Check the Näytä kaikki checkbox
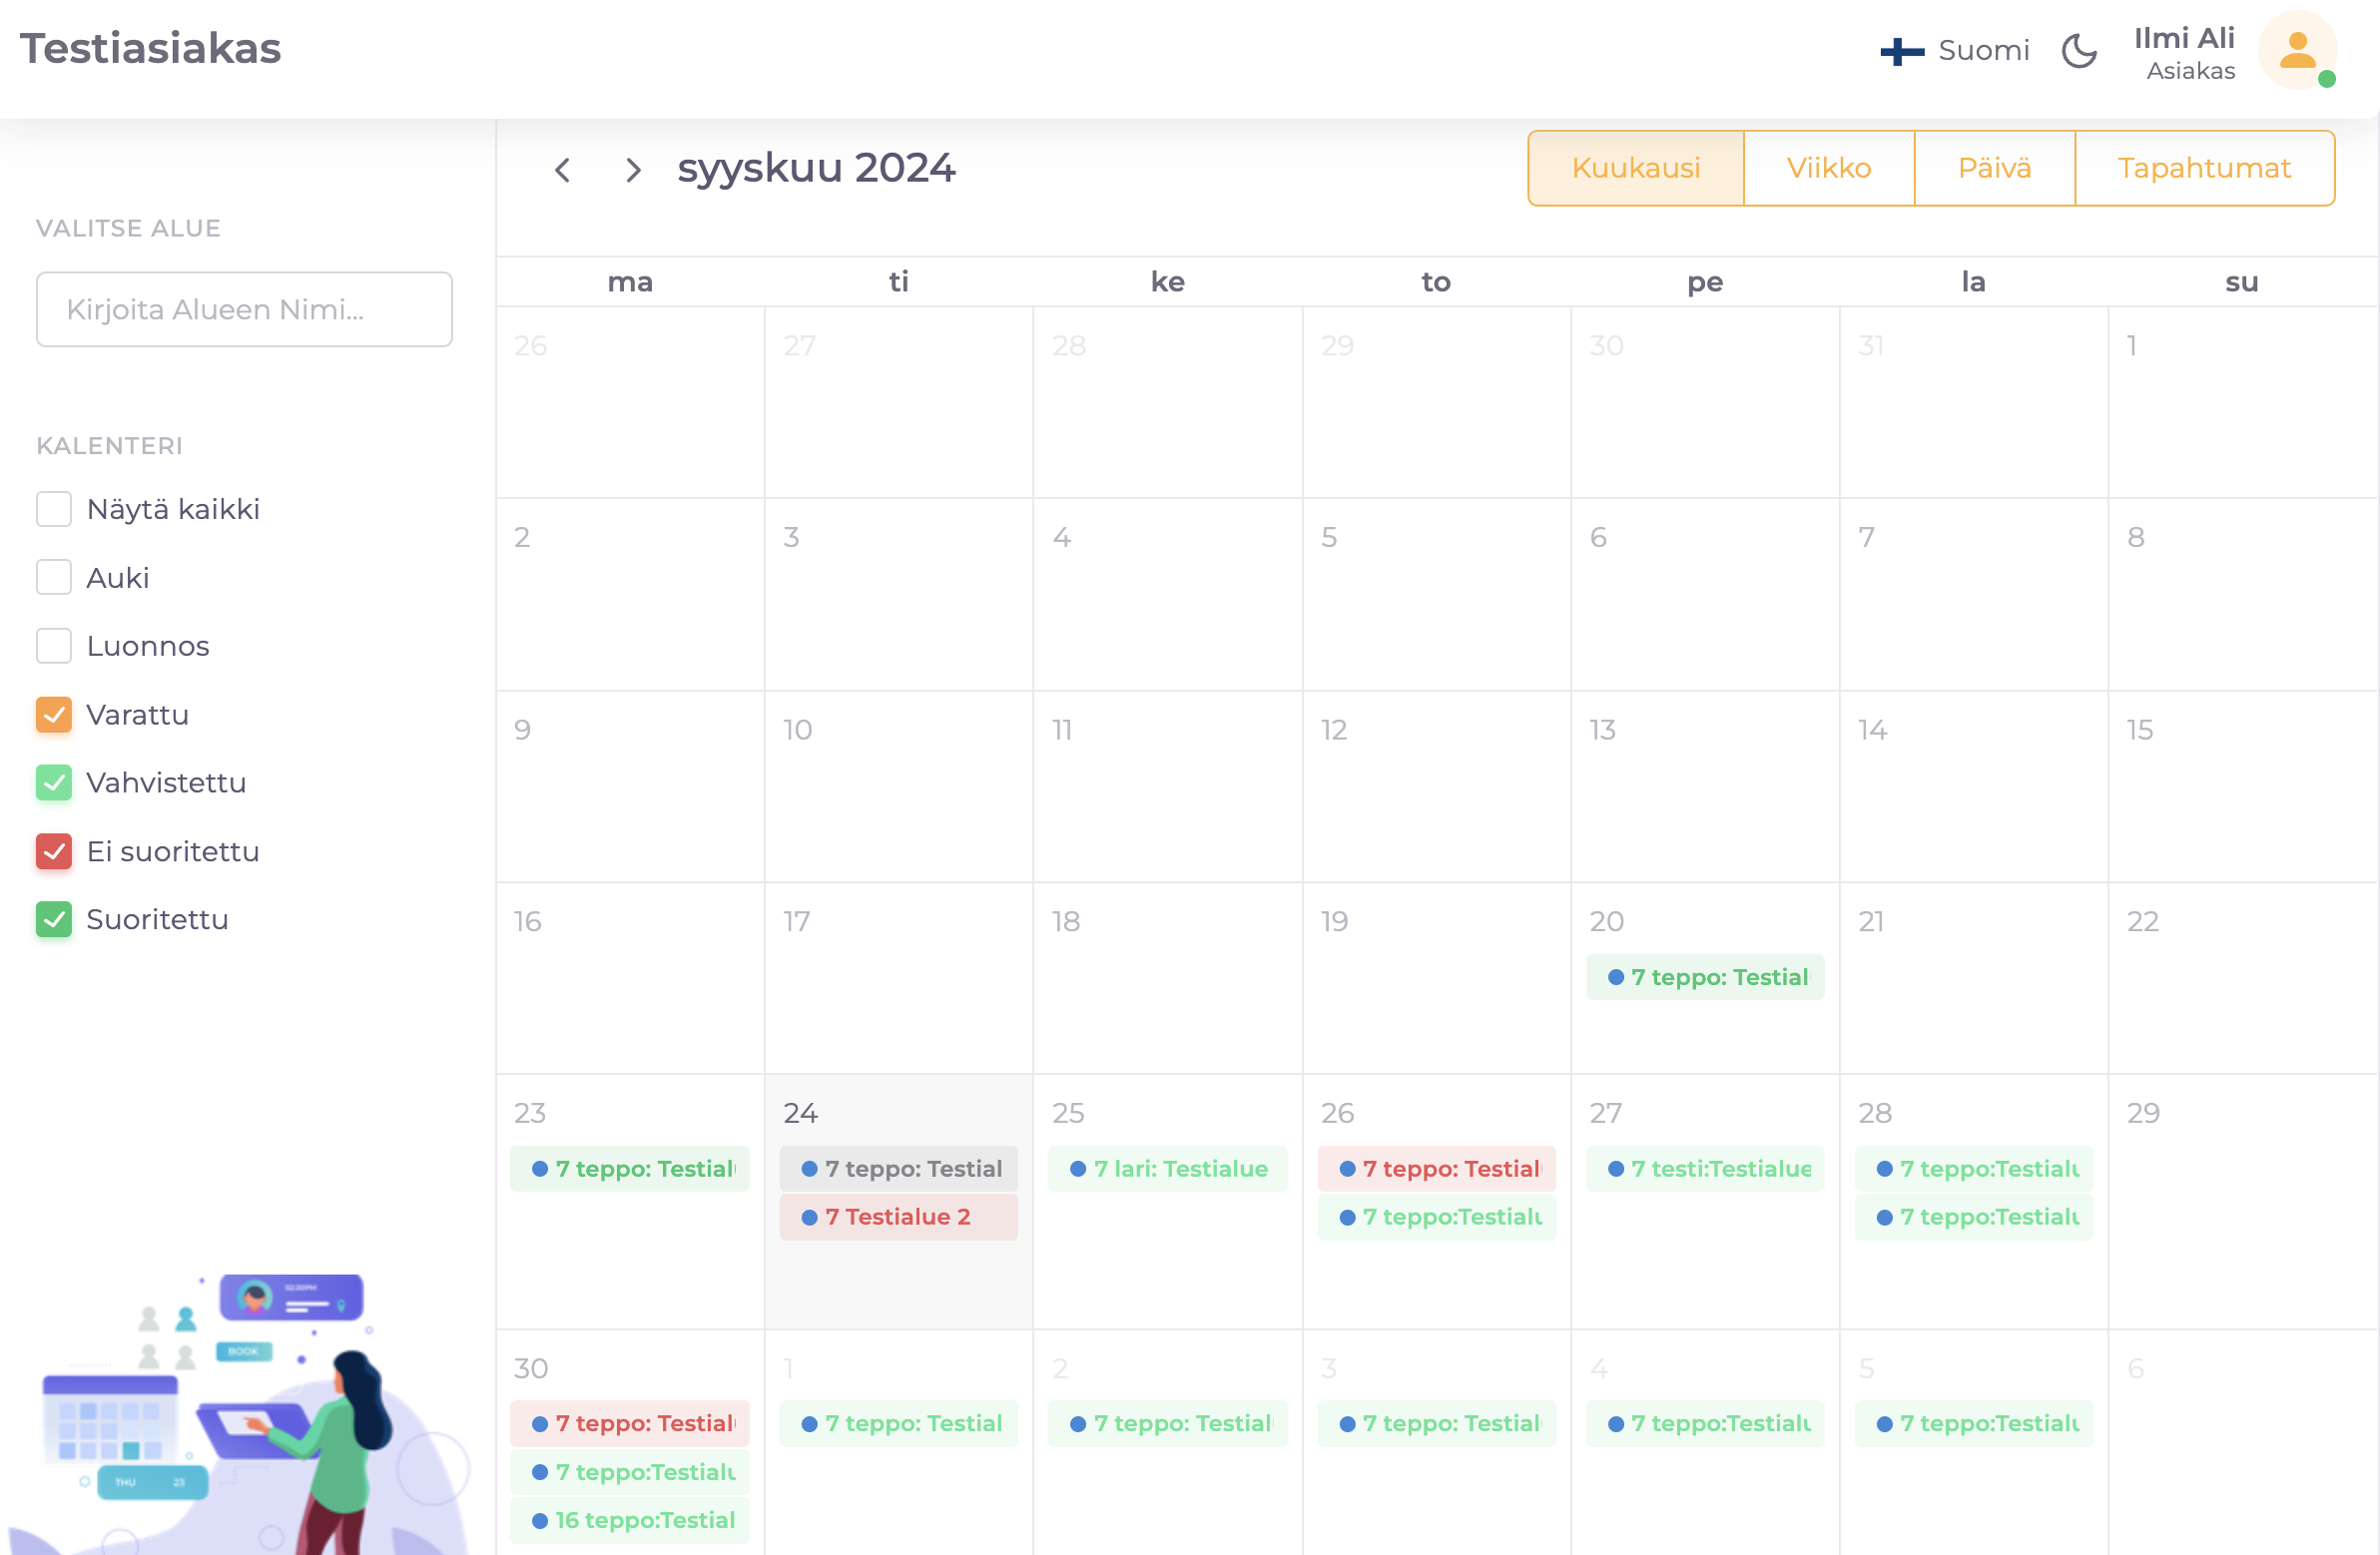This screenshot has height=1555, width=2380. coord(54,509)
